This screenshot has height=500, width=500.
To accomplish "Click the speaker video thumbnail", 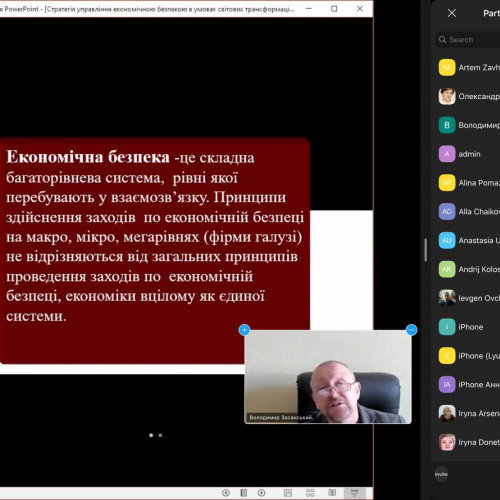I will 328,377.
